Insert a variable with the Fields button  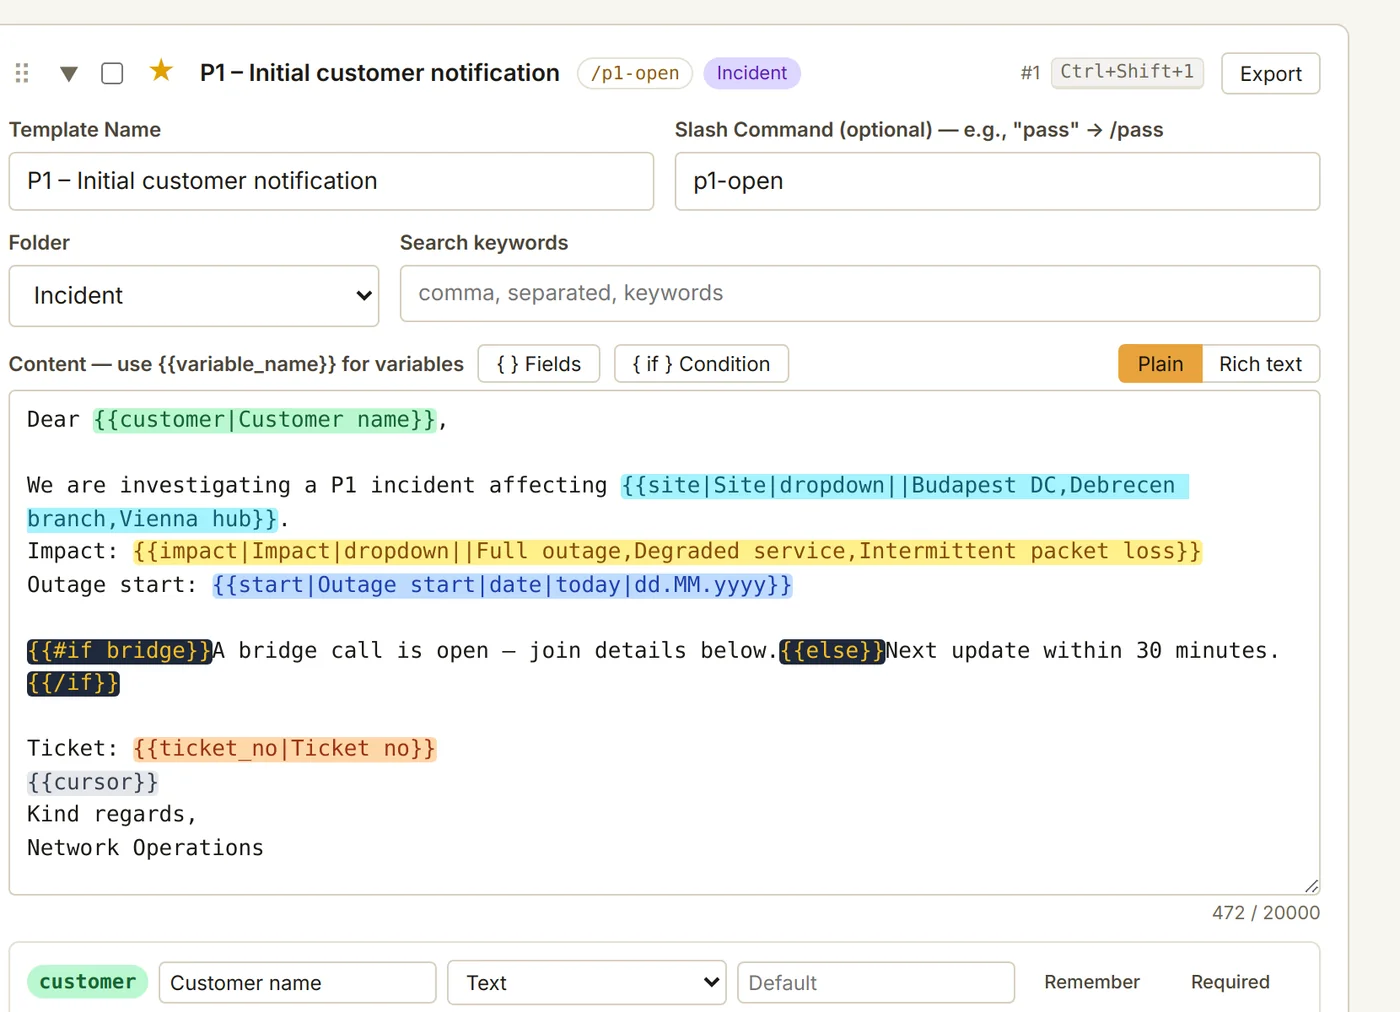[x=539, y=364]
